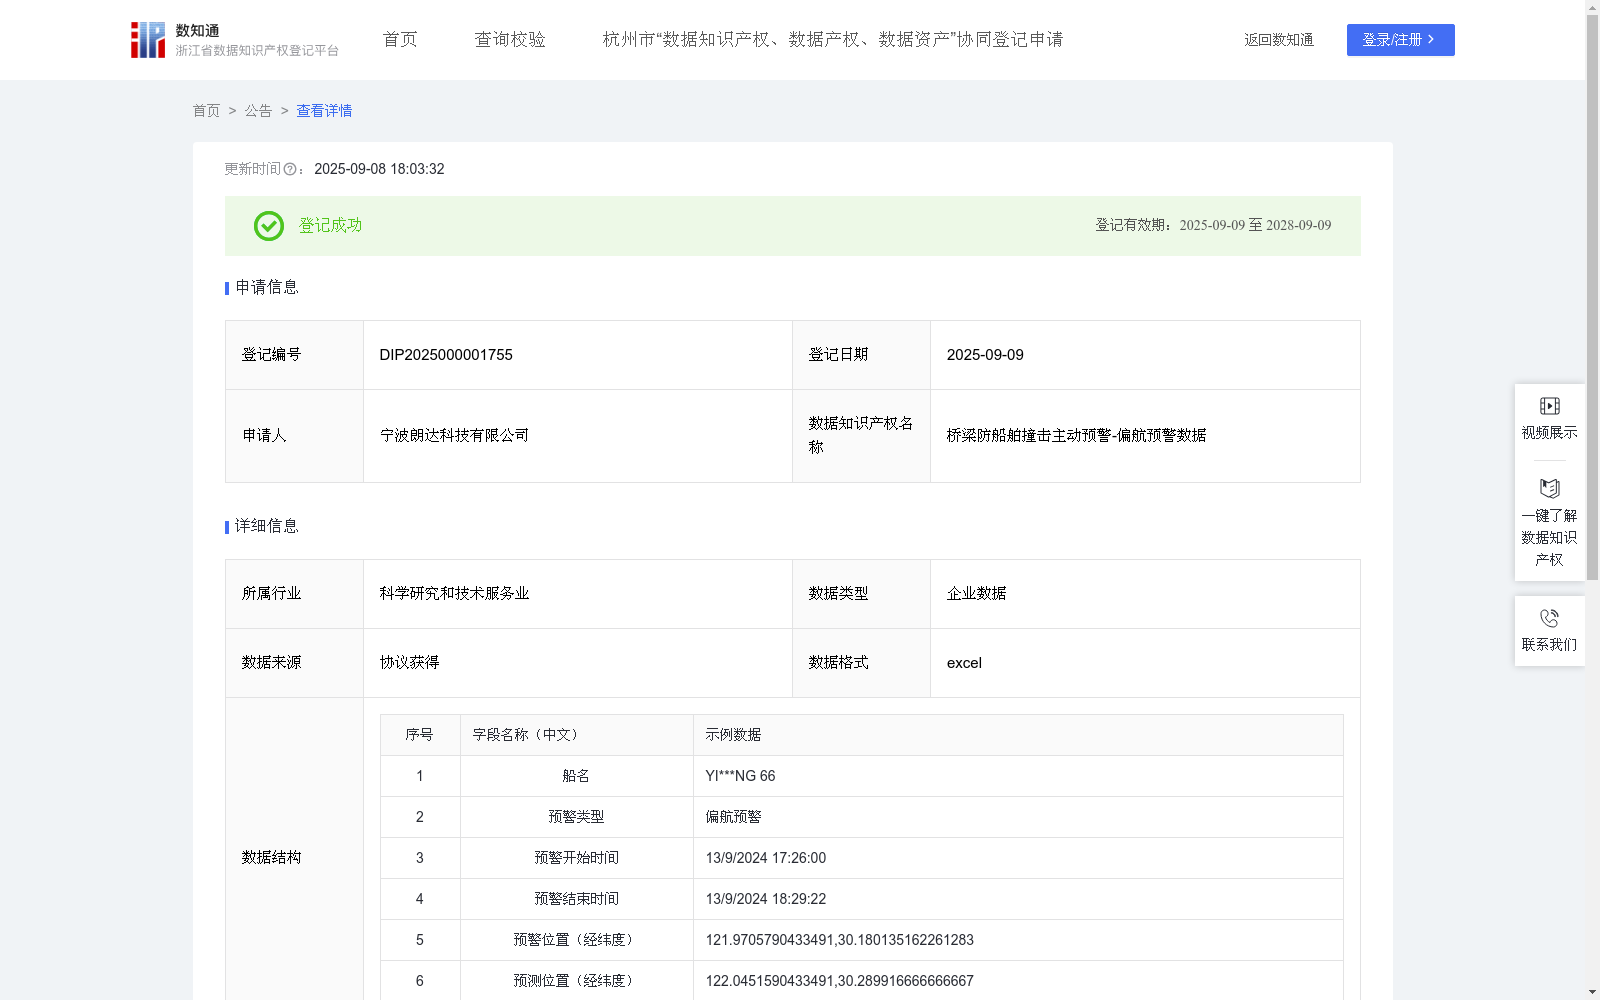Click the update time 2025-09-08 18:03:32

pyautogui.click(x=379, y=170)
